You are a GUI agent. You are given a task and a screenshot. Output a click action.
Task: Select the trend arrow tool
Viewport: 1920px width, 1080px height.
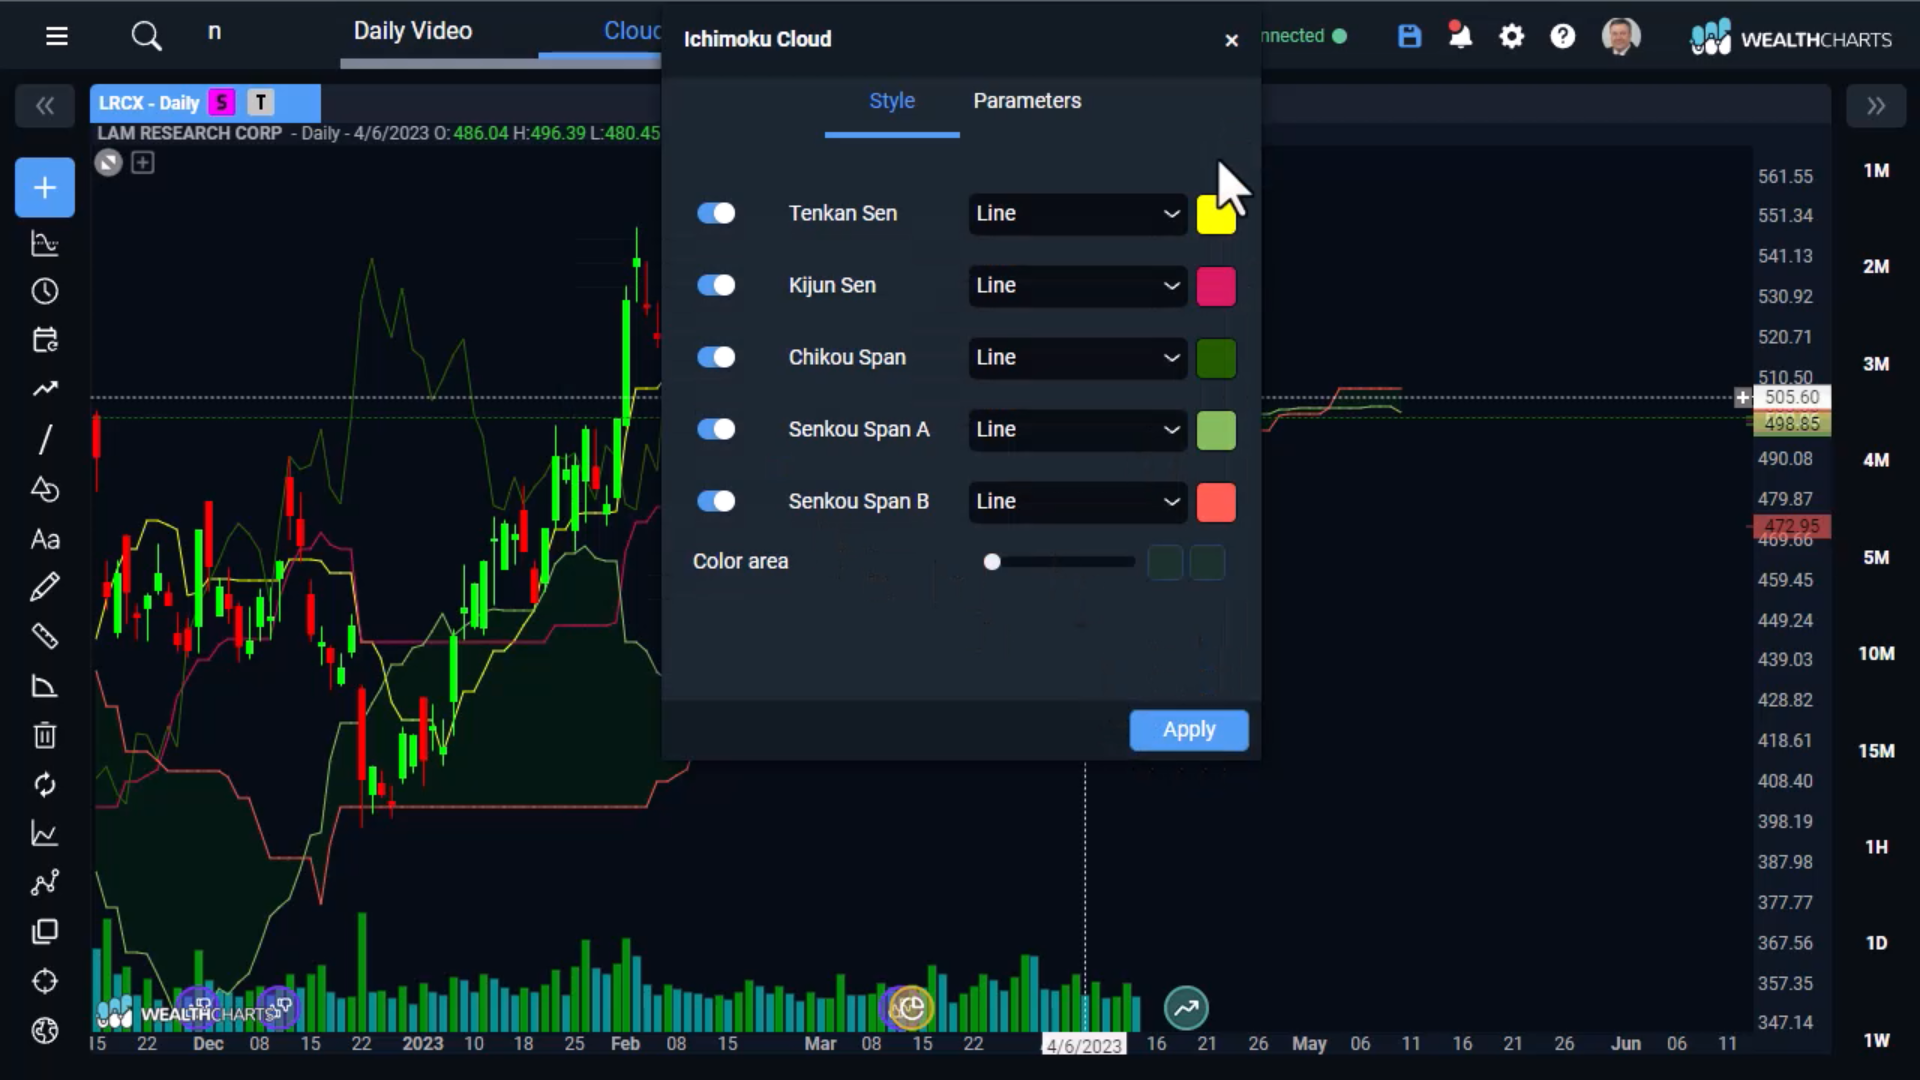(x=45, y=389)
